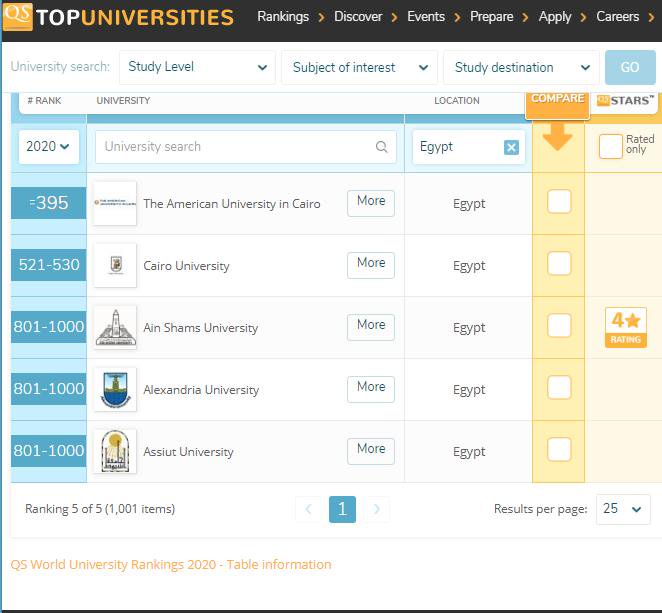Open the Ain Shams University crest icon

coord(115,327)
